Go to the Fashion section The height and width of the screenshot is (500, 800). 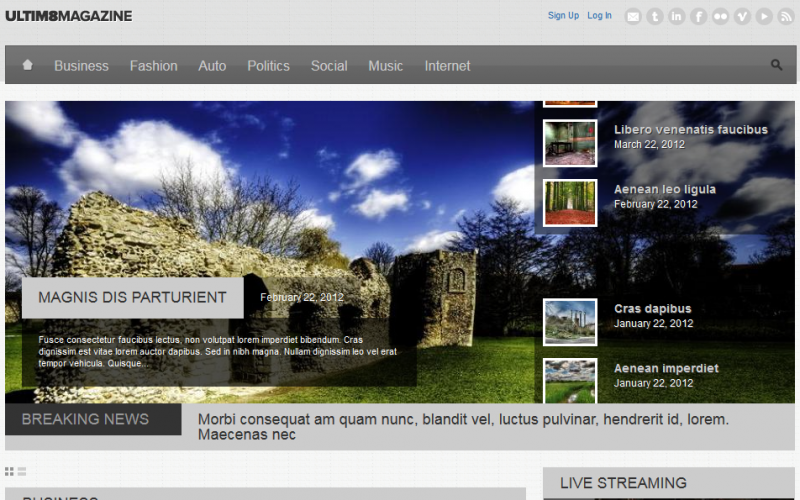153,66
